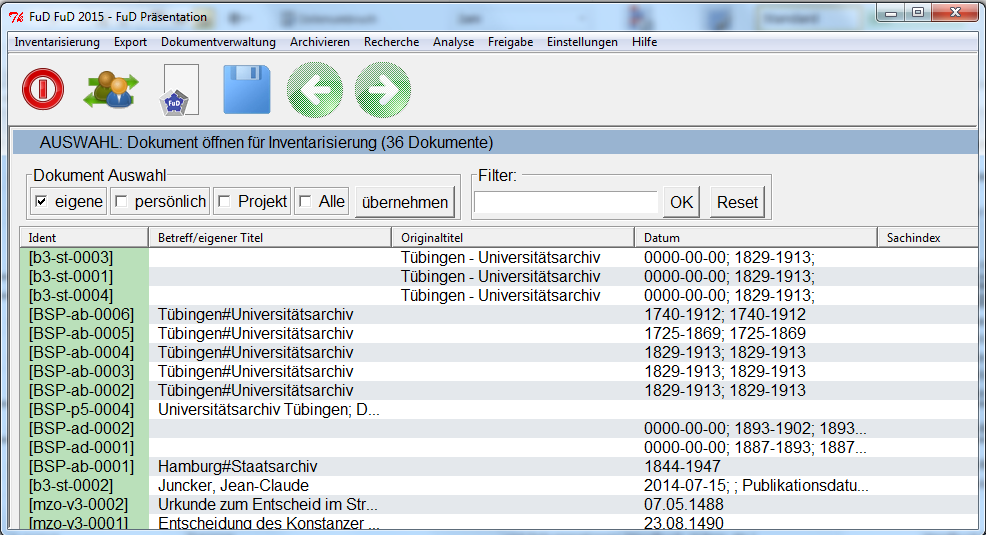Viewport: 986px width, 535px height.
Task: Open the Export menu
Action: tap(130, 42)
